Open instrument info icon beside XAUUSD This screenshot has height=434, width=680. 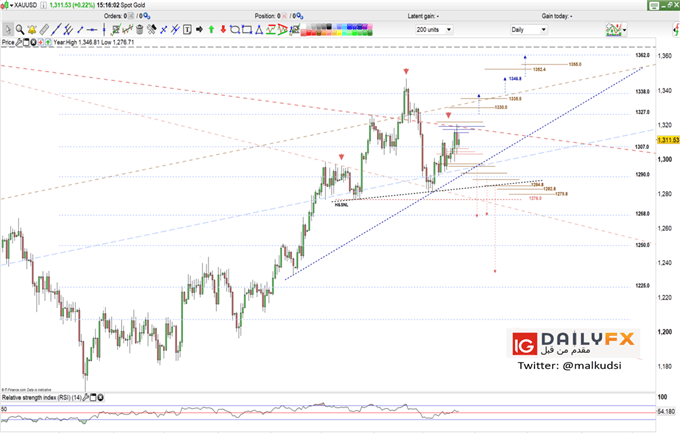point(43,5)
